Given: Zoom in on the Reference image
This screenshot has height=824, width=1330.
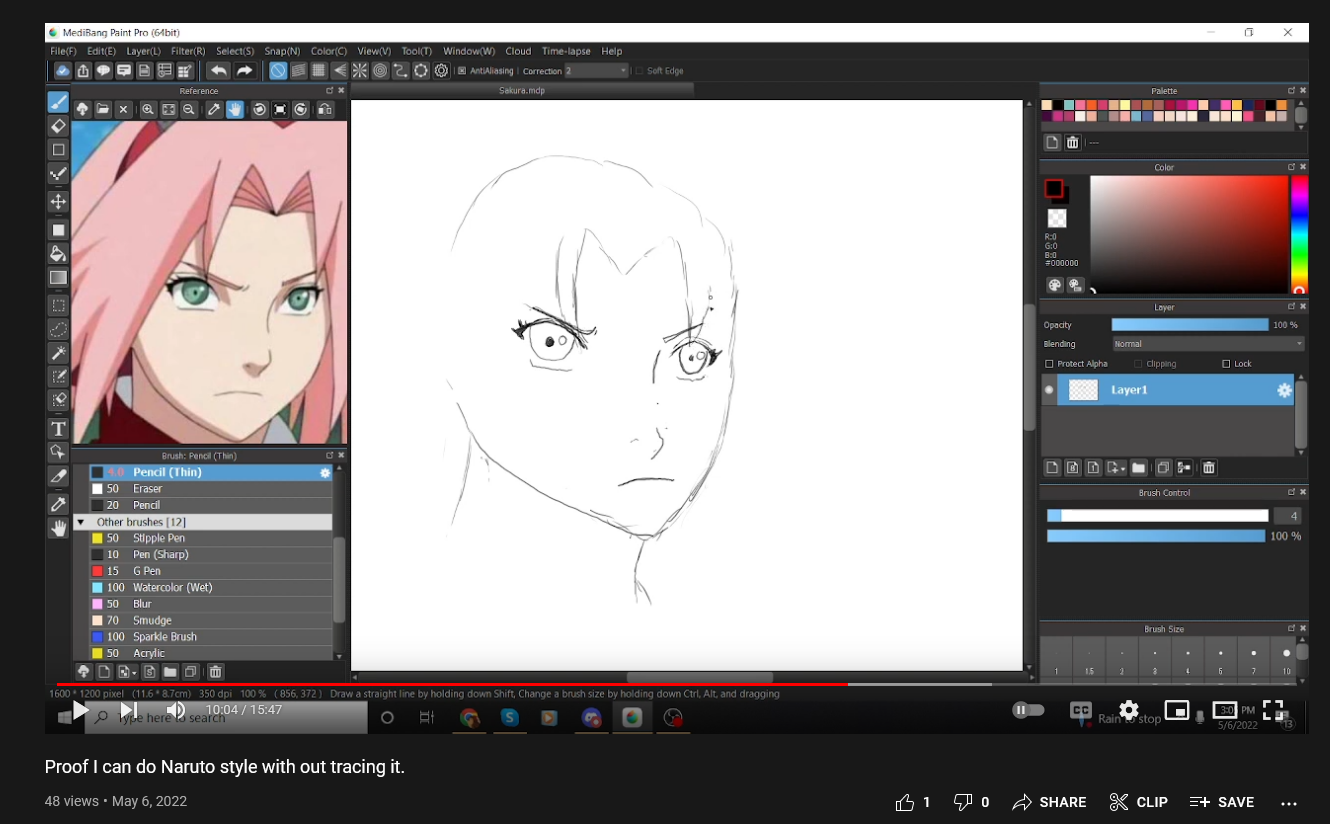Looking at the screenshot, I should [148, 109].
